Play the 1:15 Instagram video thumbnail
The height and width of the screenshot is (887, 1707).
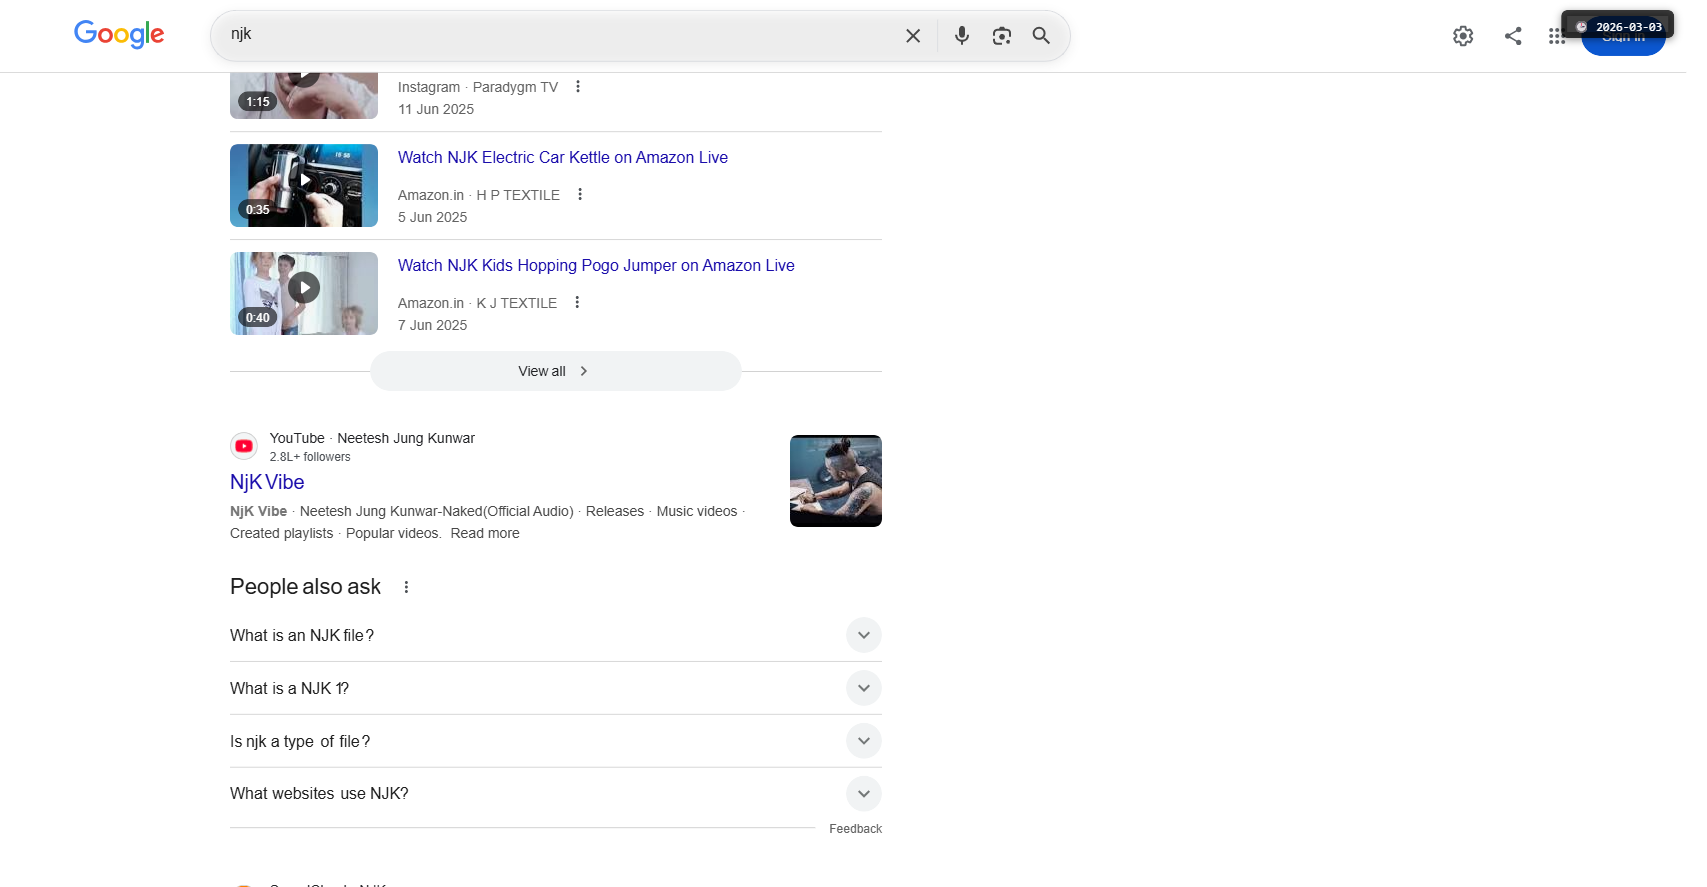(x=304, y=95)
